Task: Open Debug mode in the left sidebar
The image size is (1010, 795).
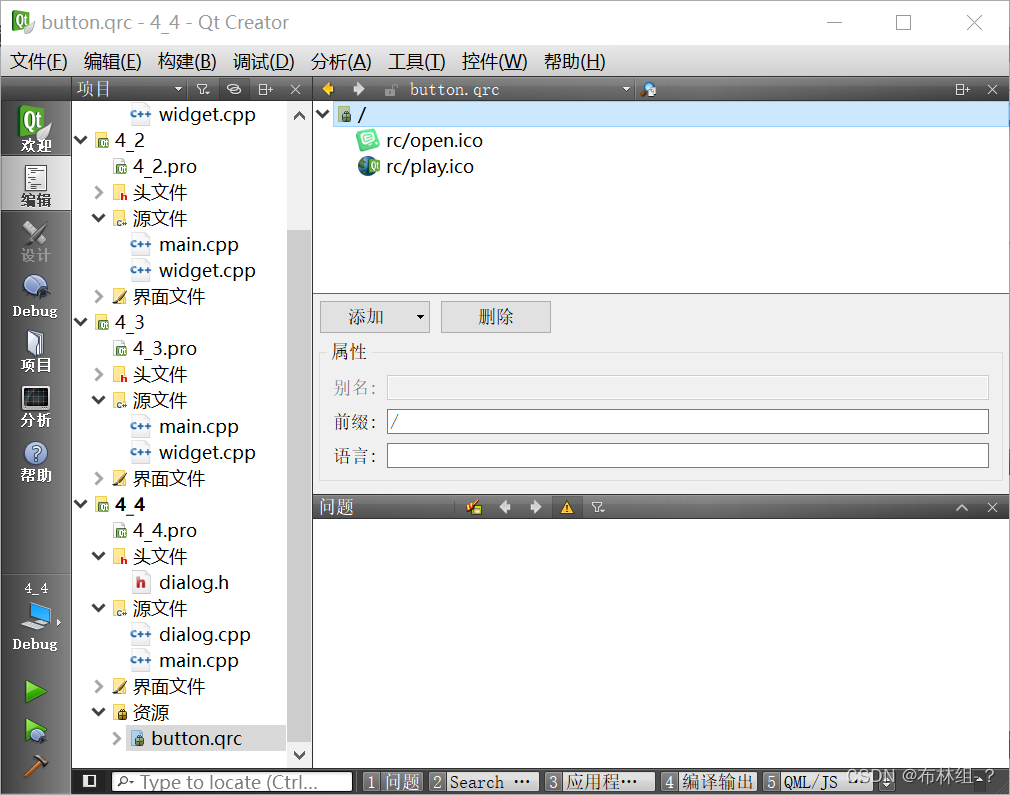Action: (36, 295)
